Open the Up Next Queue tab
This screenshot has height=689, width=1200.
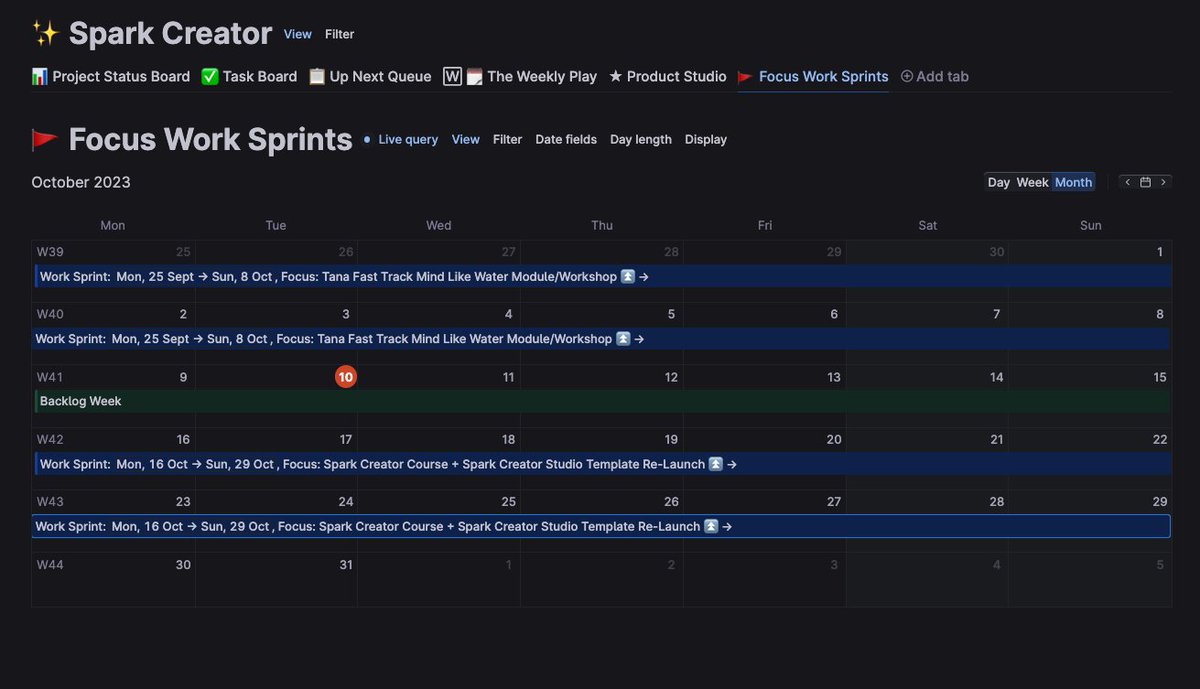[x=370, y=76]
